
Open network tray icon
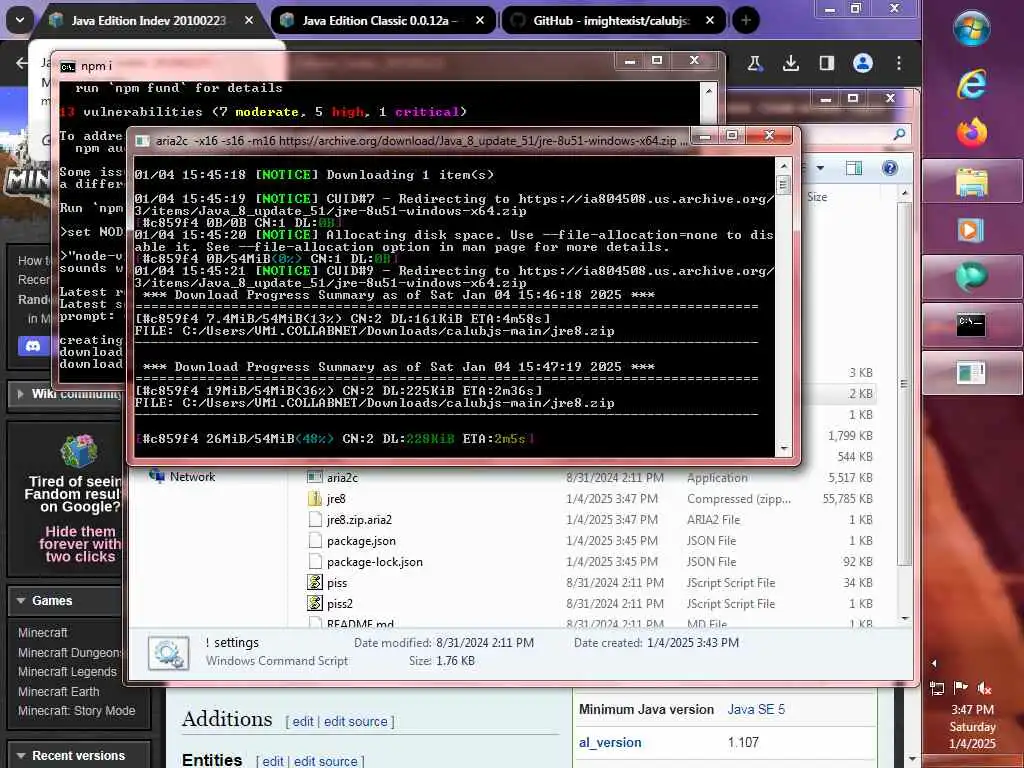[x=936, y=688]
